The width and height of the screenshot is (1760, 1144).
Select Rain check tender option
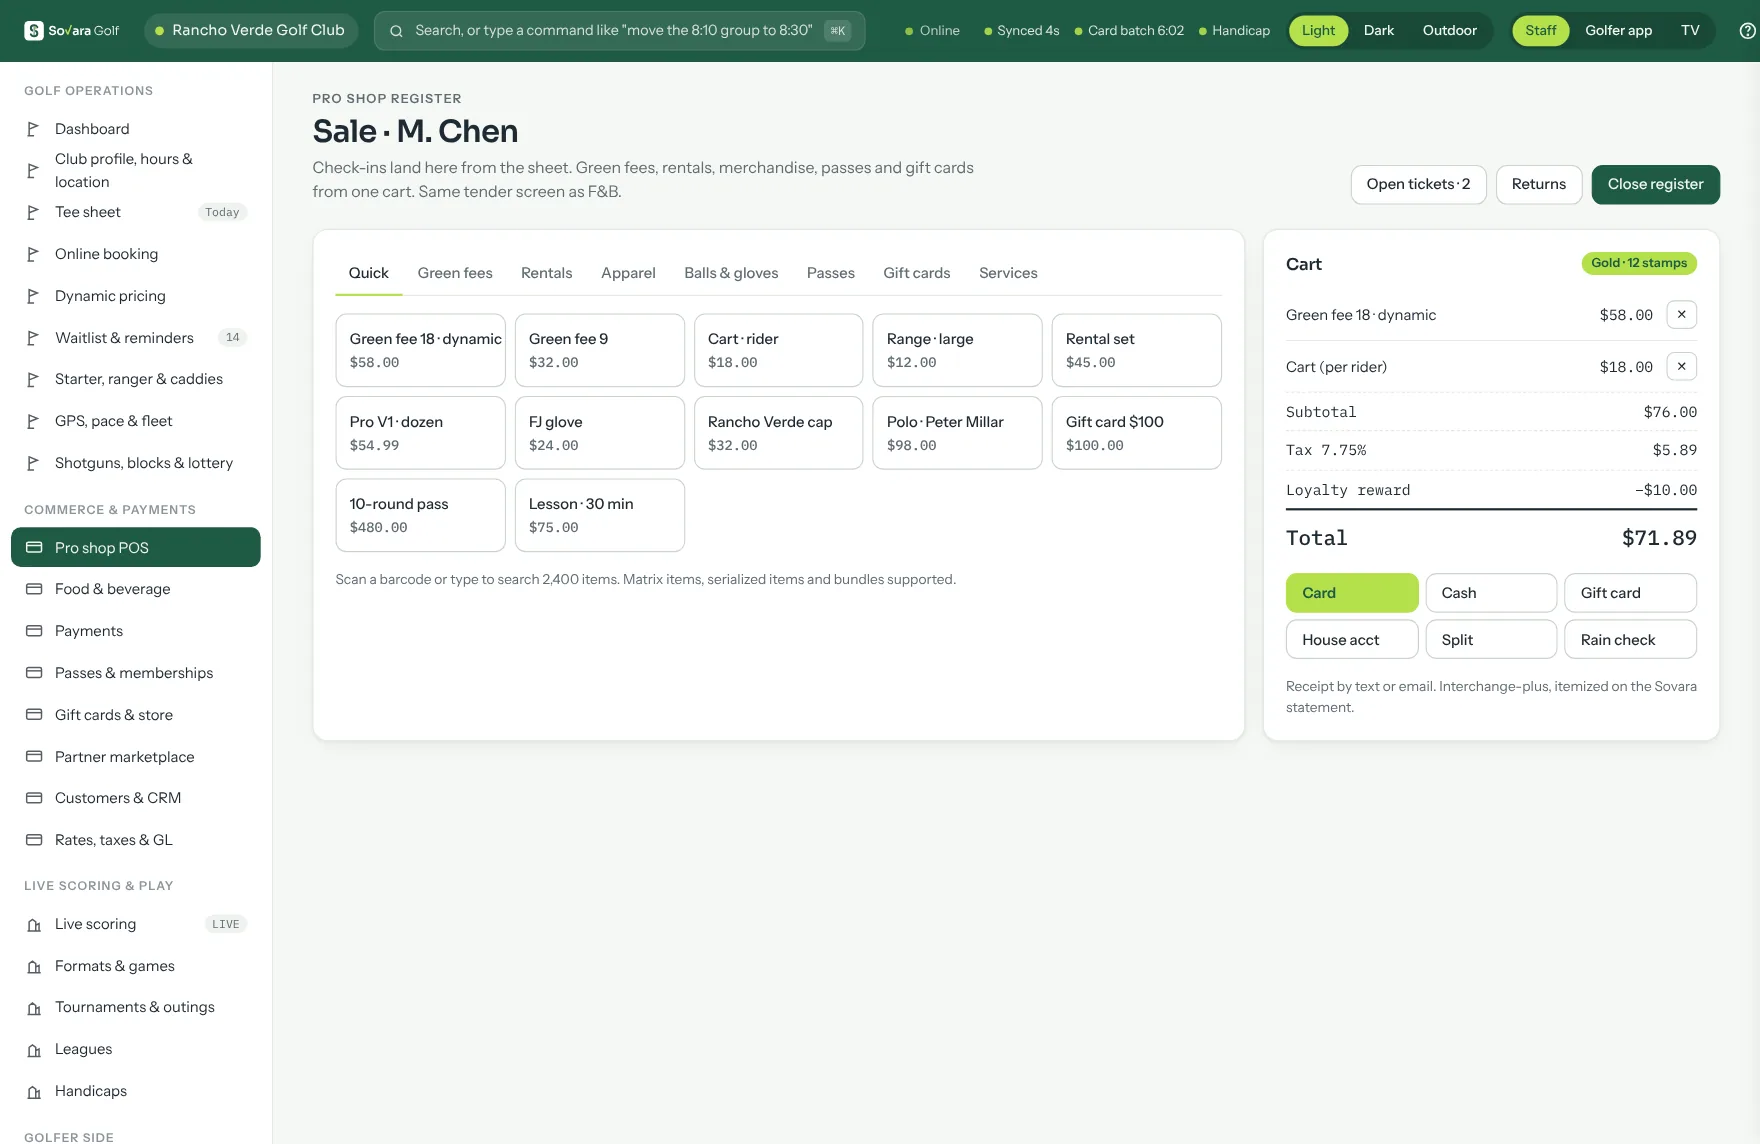pyautogui.click(x=1630, y=640)
